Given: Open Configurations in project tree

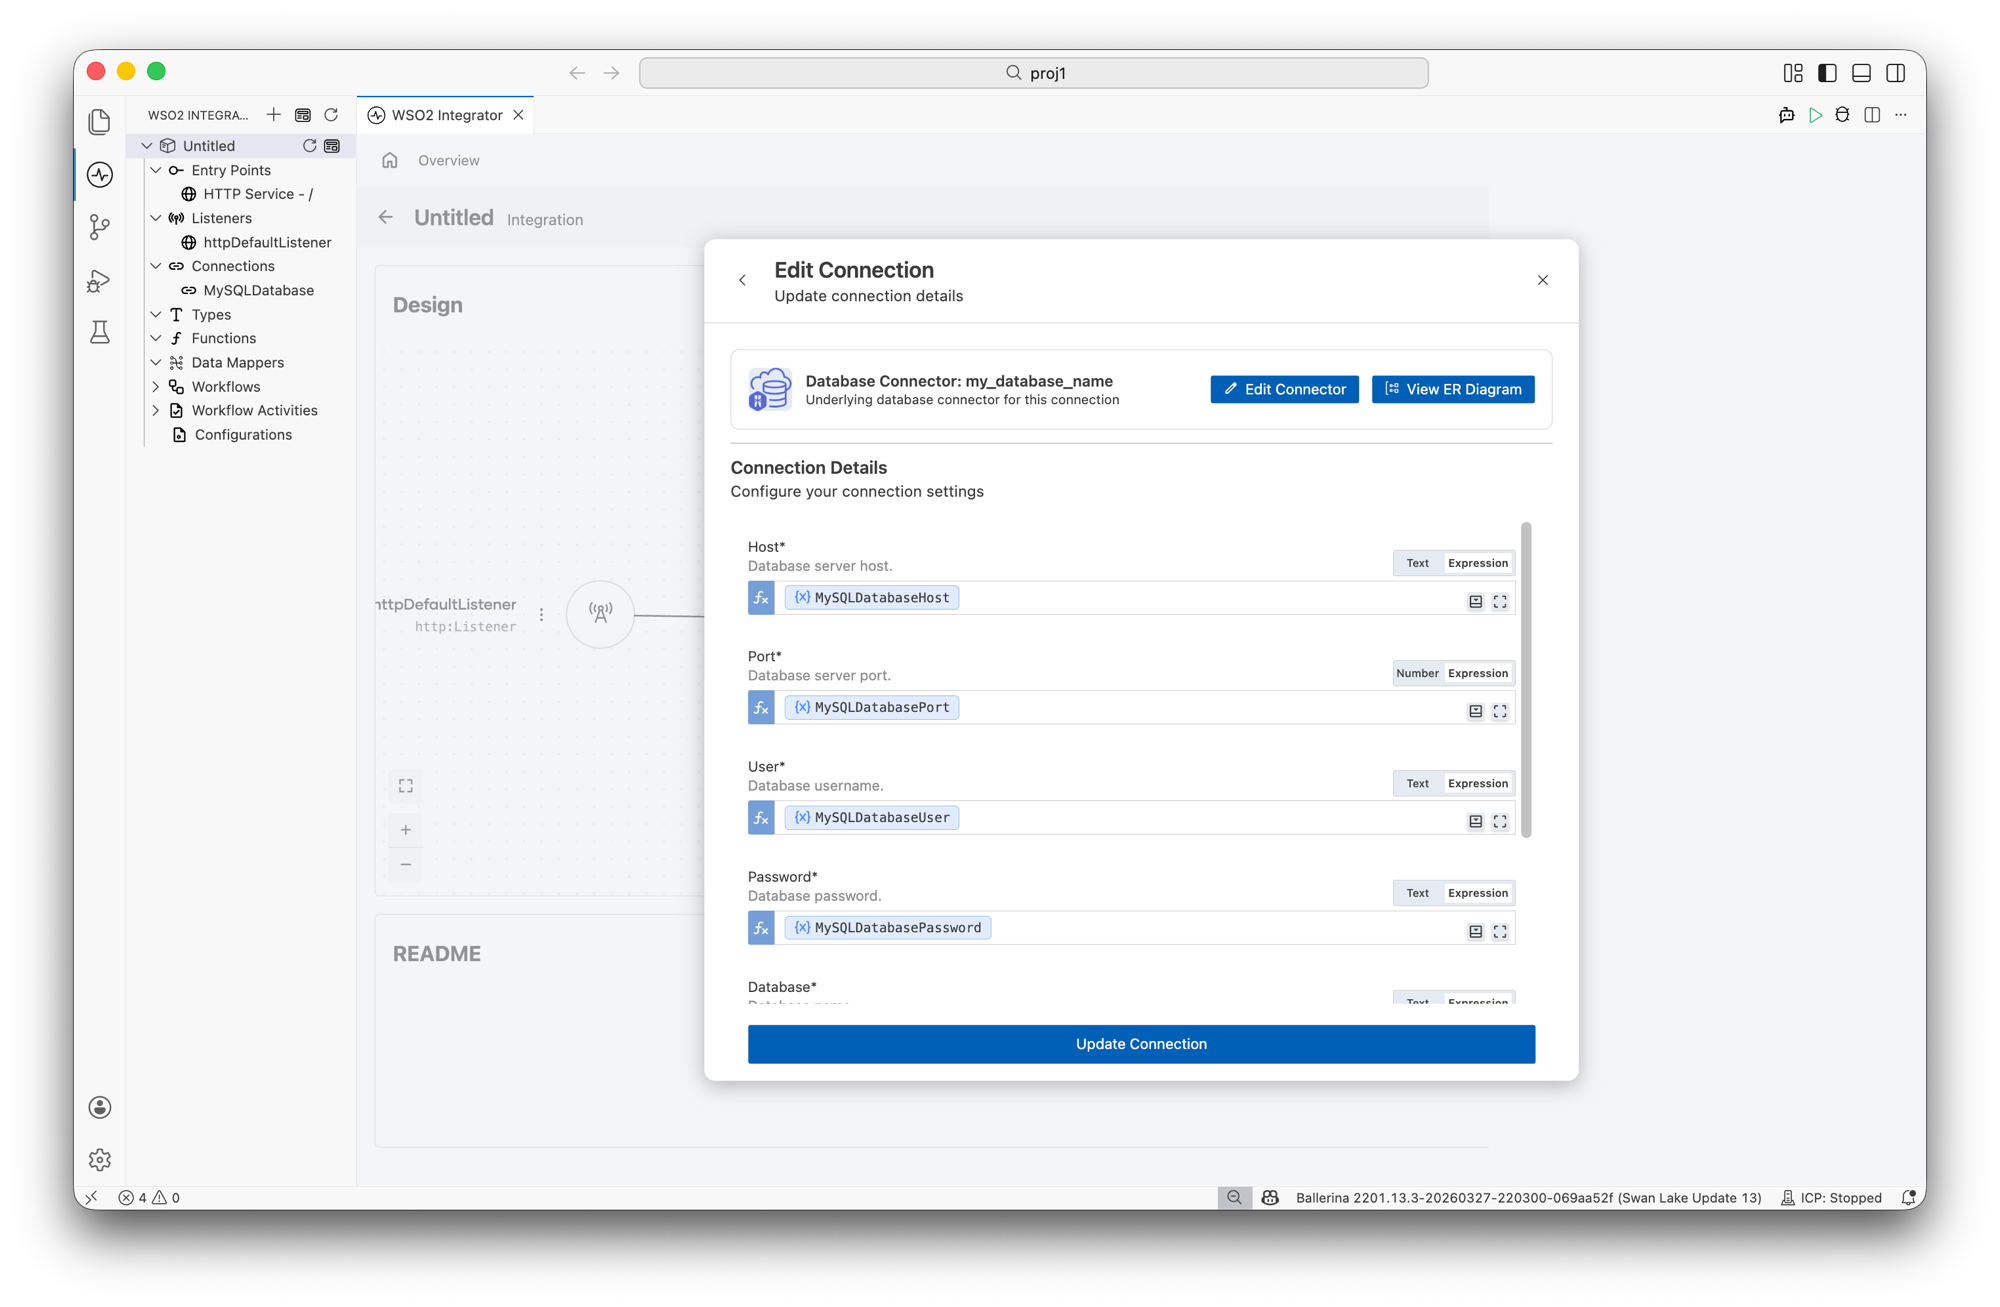Looking at the screenshot, I should pos(243,434).
